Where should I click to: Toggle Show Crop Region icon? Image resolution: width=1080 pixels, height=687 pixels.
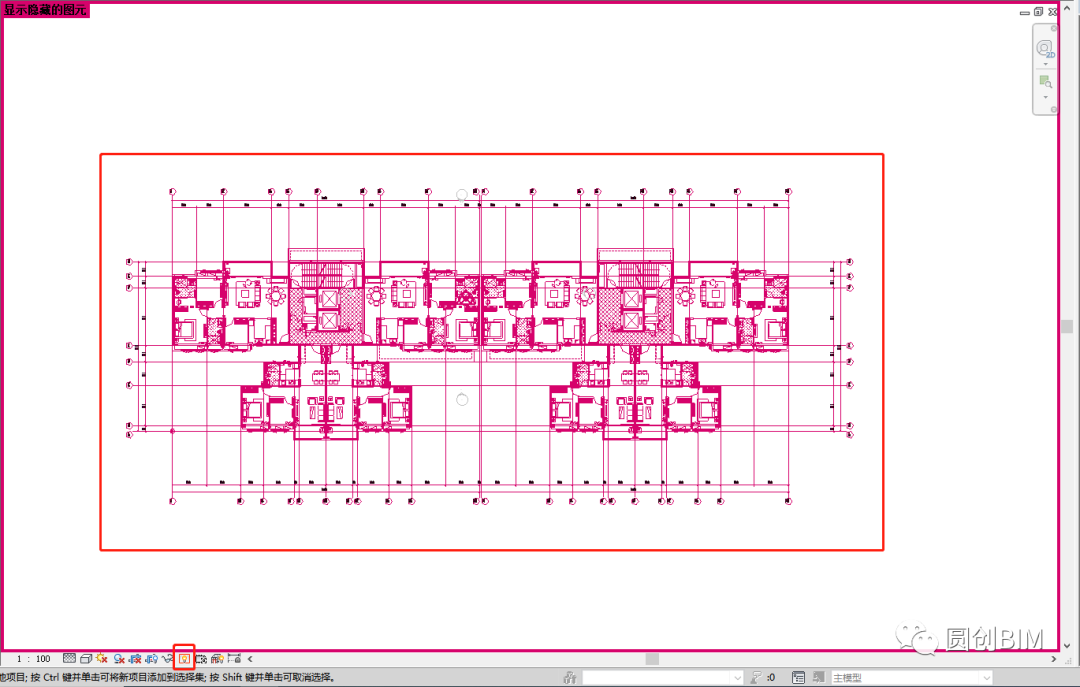point(152,659)
